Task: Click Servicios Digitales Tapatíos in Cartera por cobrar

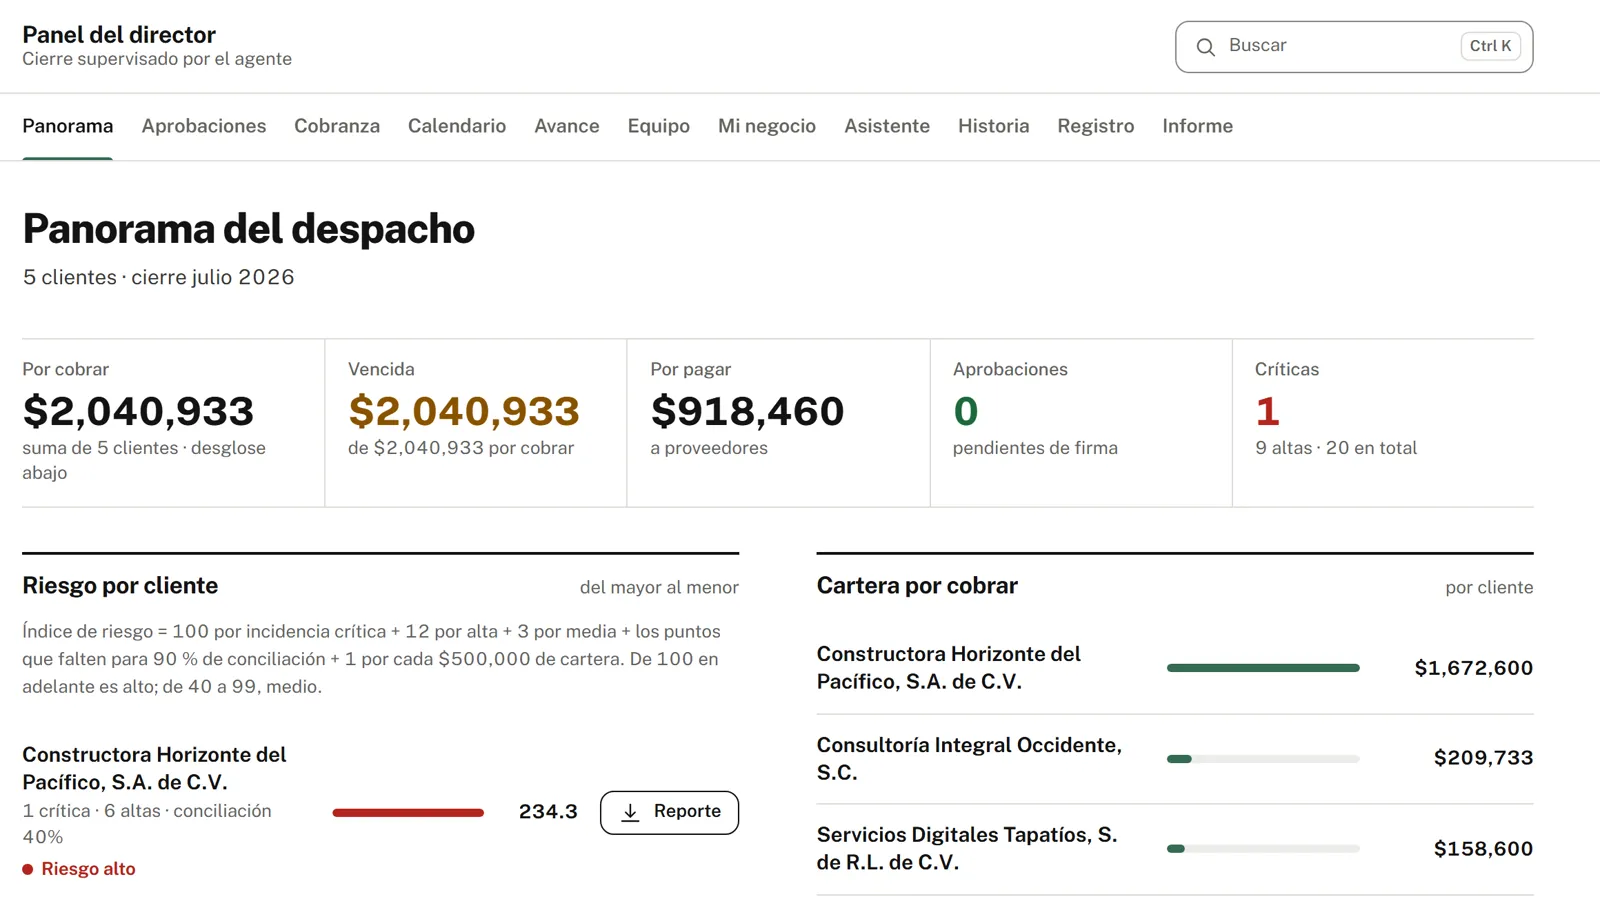Action: point(967,849)
